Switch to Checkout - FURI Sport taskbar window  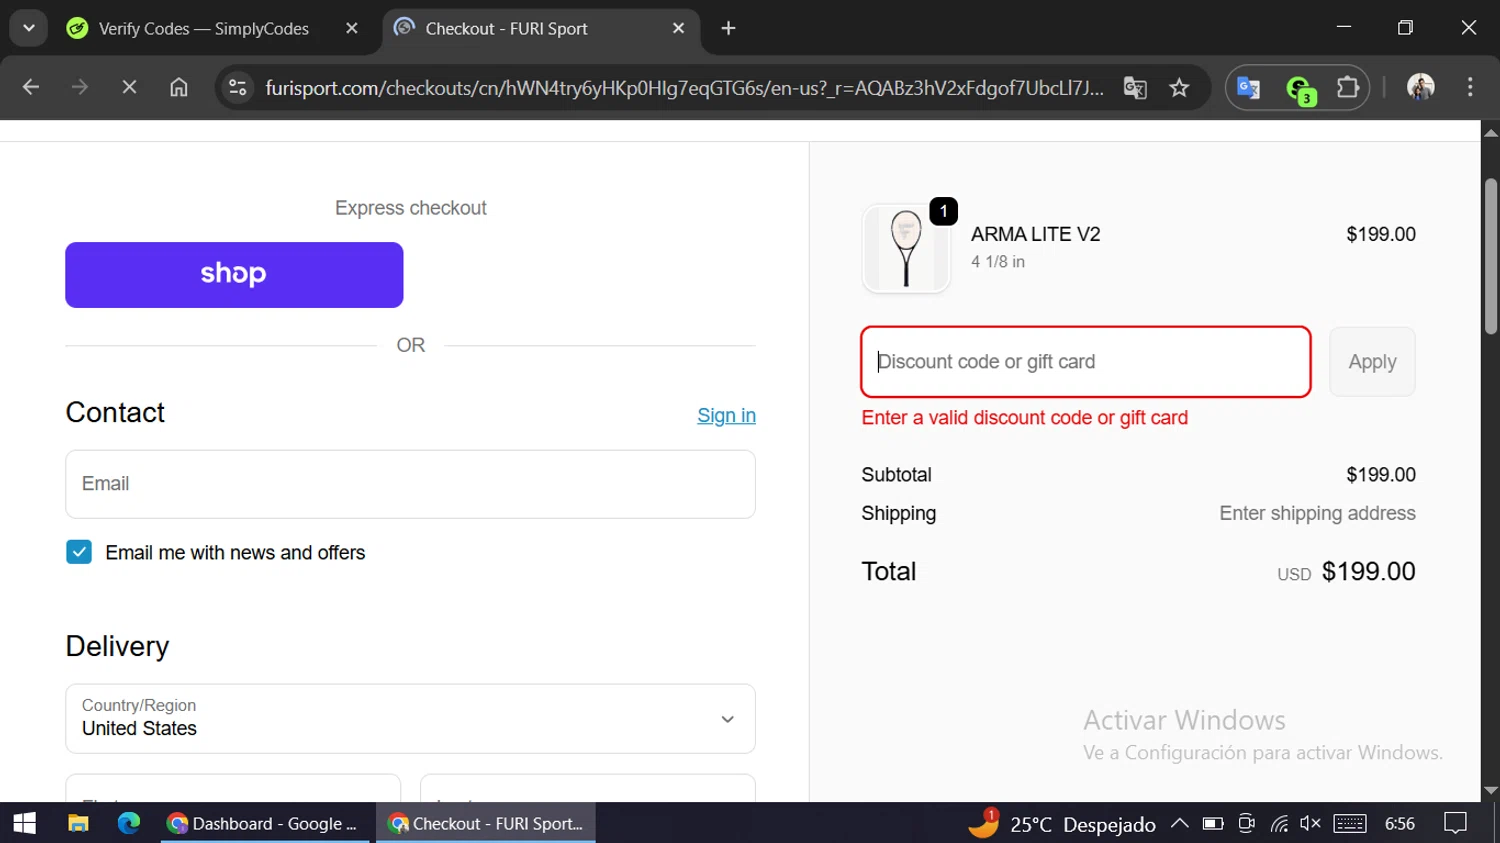pyautogui.click(x=486, y=823)
